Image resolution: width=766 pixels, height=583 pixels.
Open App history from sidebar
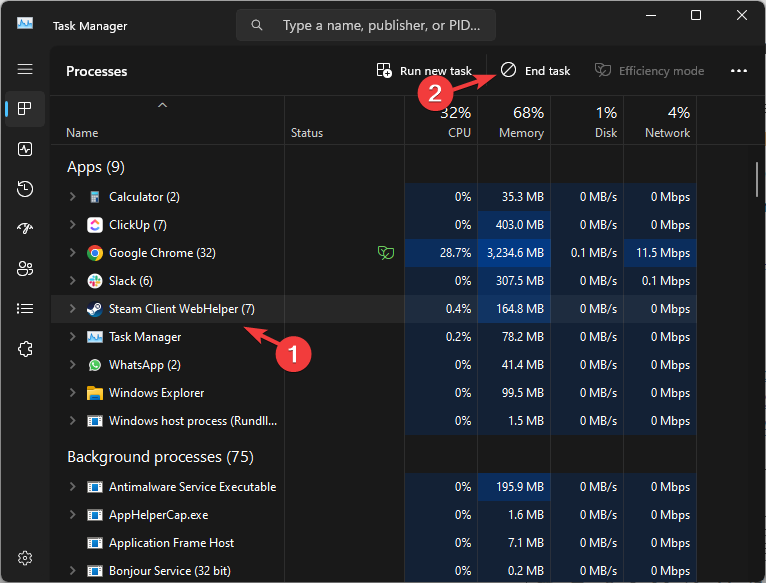(25, 189)
